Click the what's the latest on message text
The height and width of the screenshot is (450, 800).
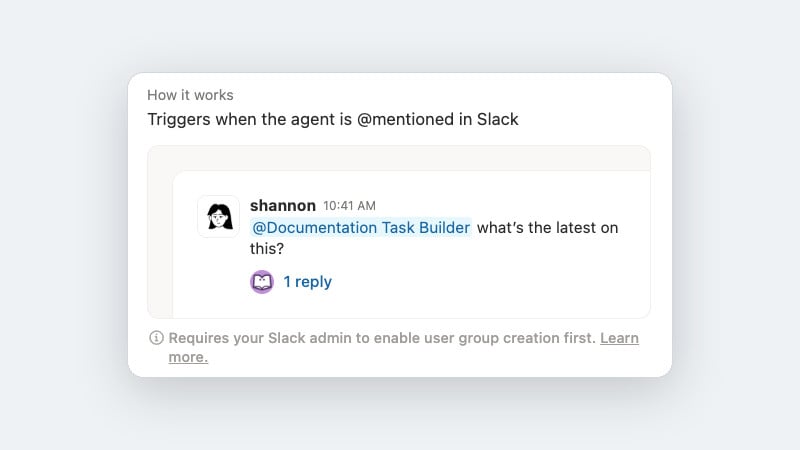pyautogui.click(x=547, y=228)
